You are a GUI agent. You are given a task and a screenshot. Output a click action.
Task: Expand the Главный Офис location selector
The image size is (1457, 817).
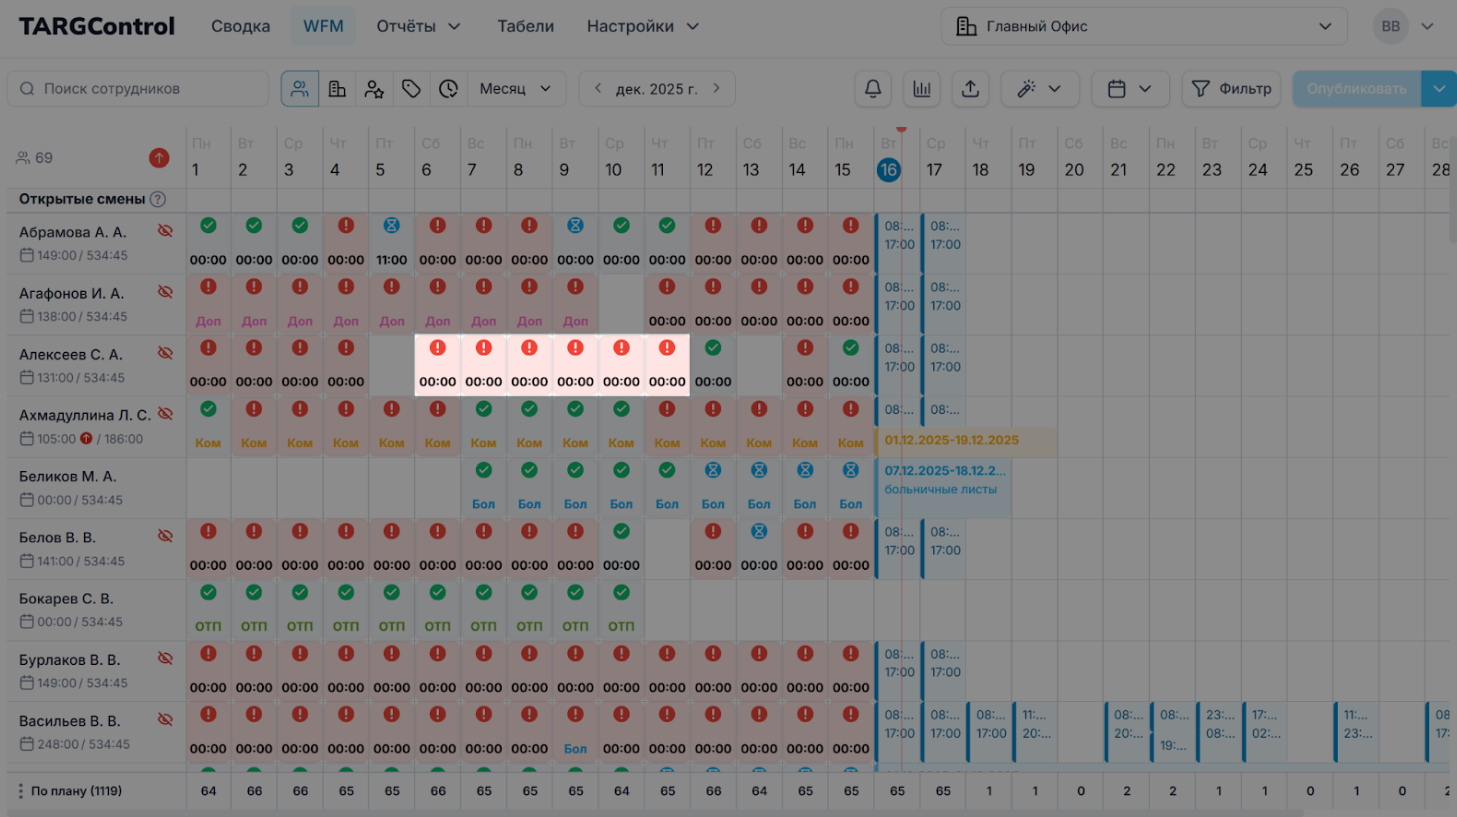point(1144,27)
